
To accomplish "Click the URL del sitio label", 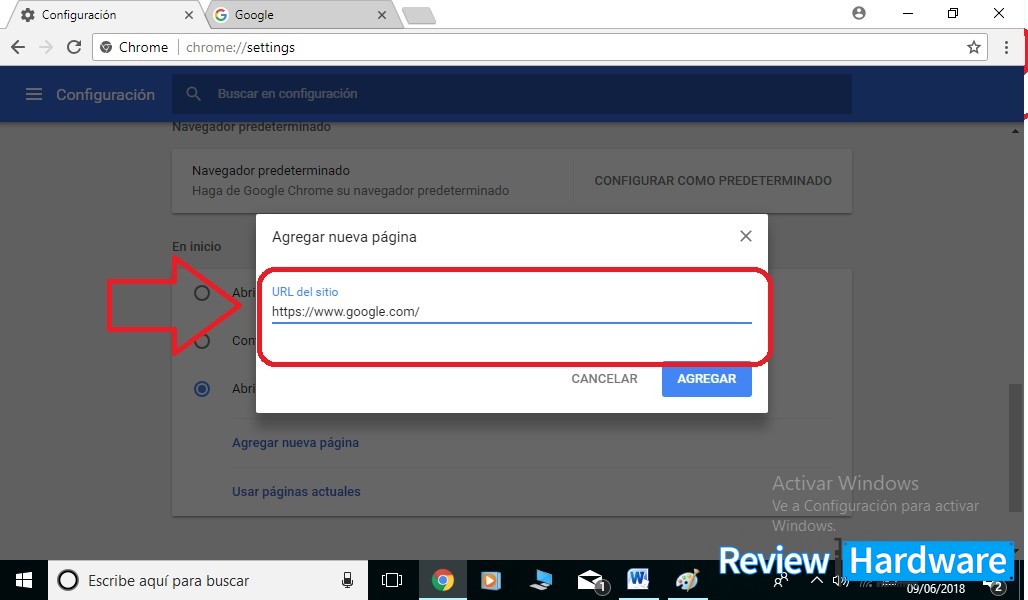I will coord(305,292).
